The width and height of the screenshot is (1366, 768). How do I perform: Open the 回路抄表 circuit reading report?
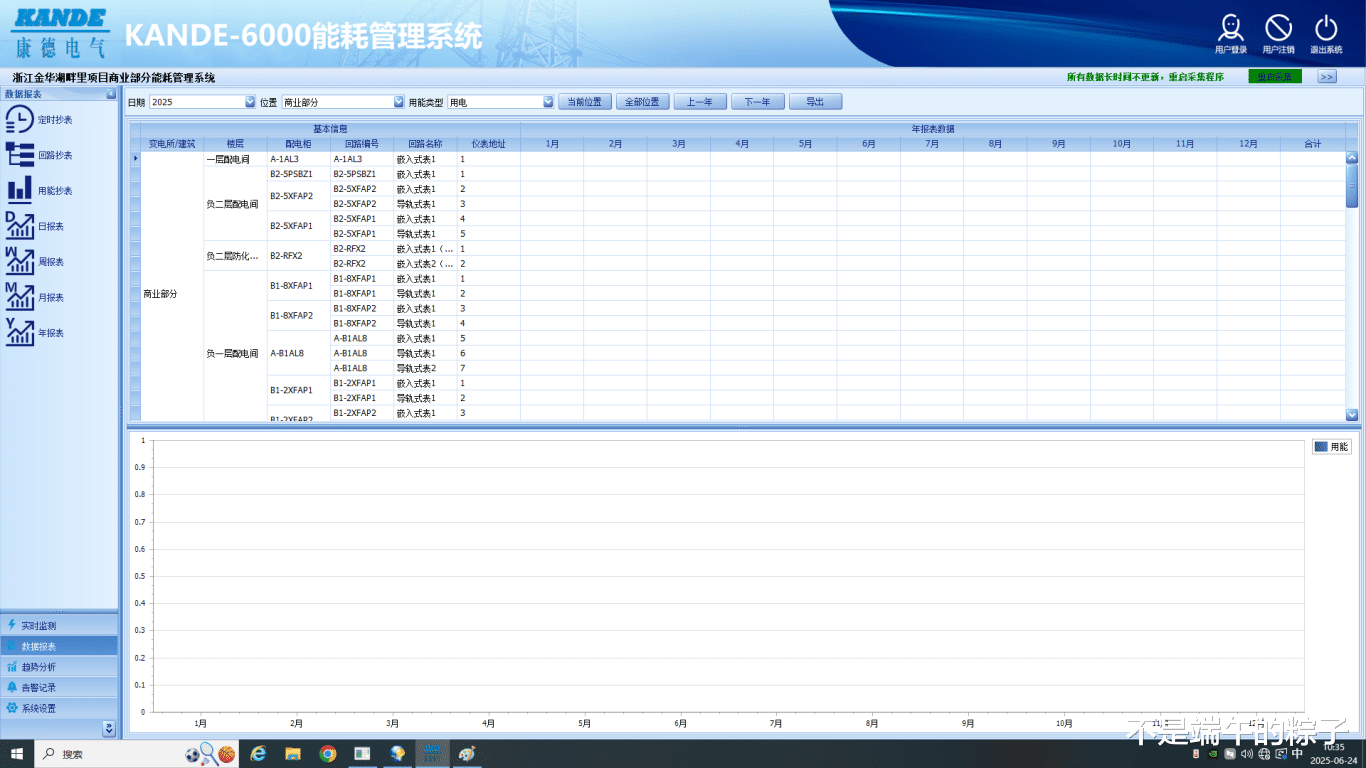pos(38,155)
